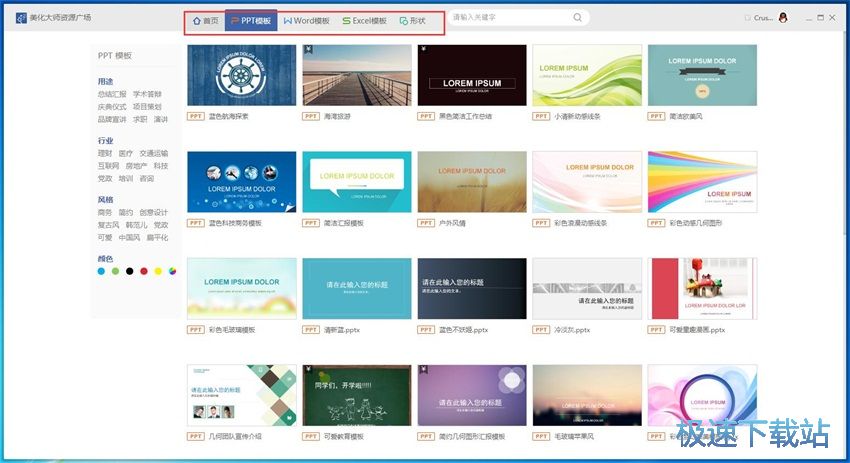The image size is (850, 463).
Task: Open the 简约几何图形汇报模板 purple thumbnail
Action: (472, 395)
